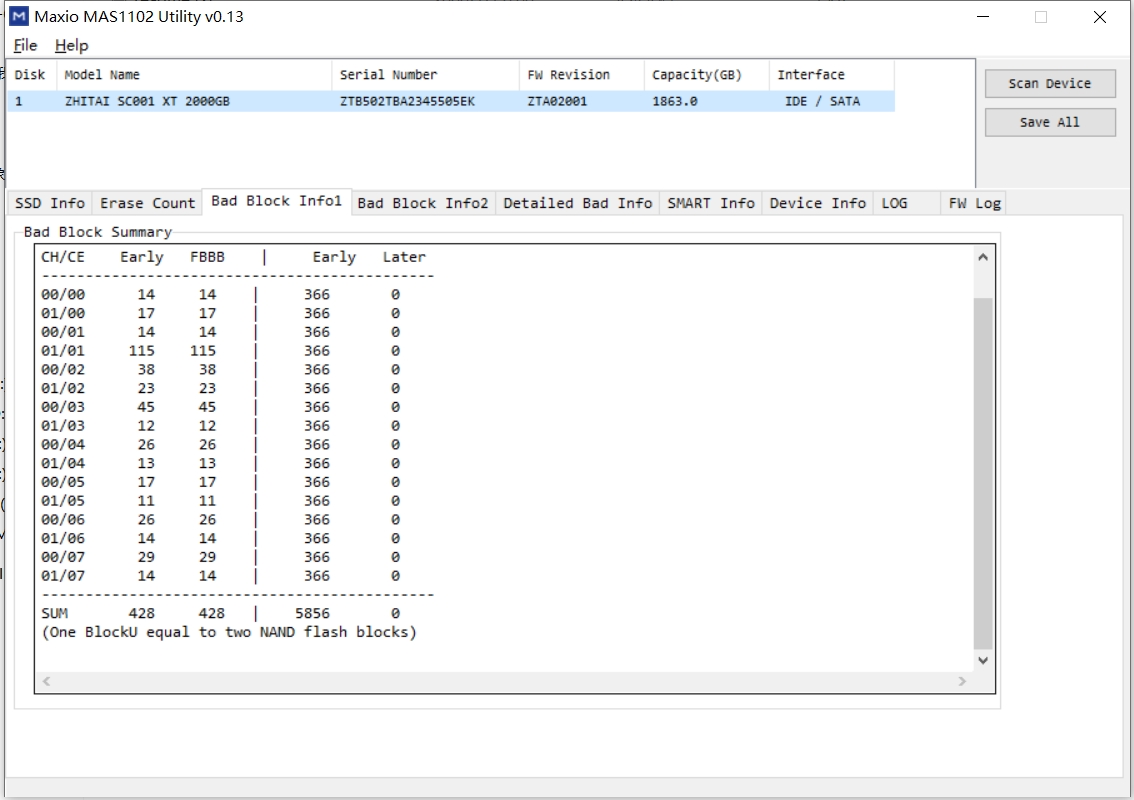This screenshot has height=800, width=1134.
Task: Click firmware revision ZTA02001 cell
Action: coord(557,101)
